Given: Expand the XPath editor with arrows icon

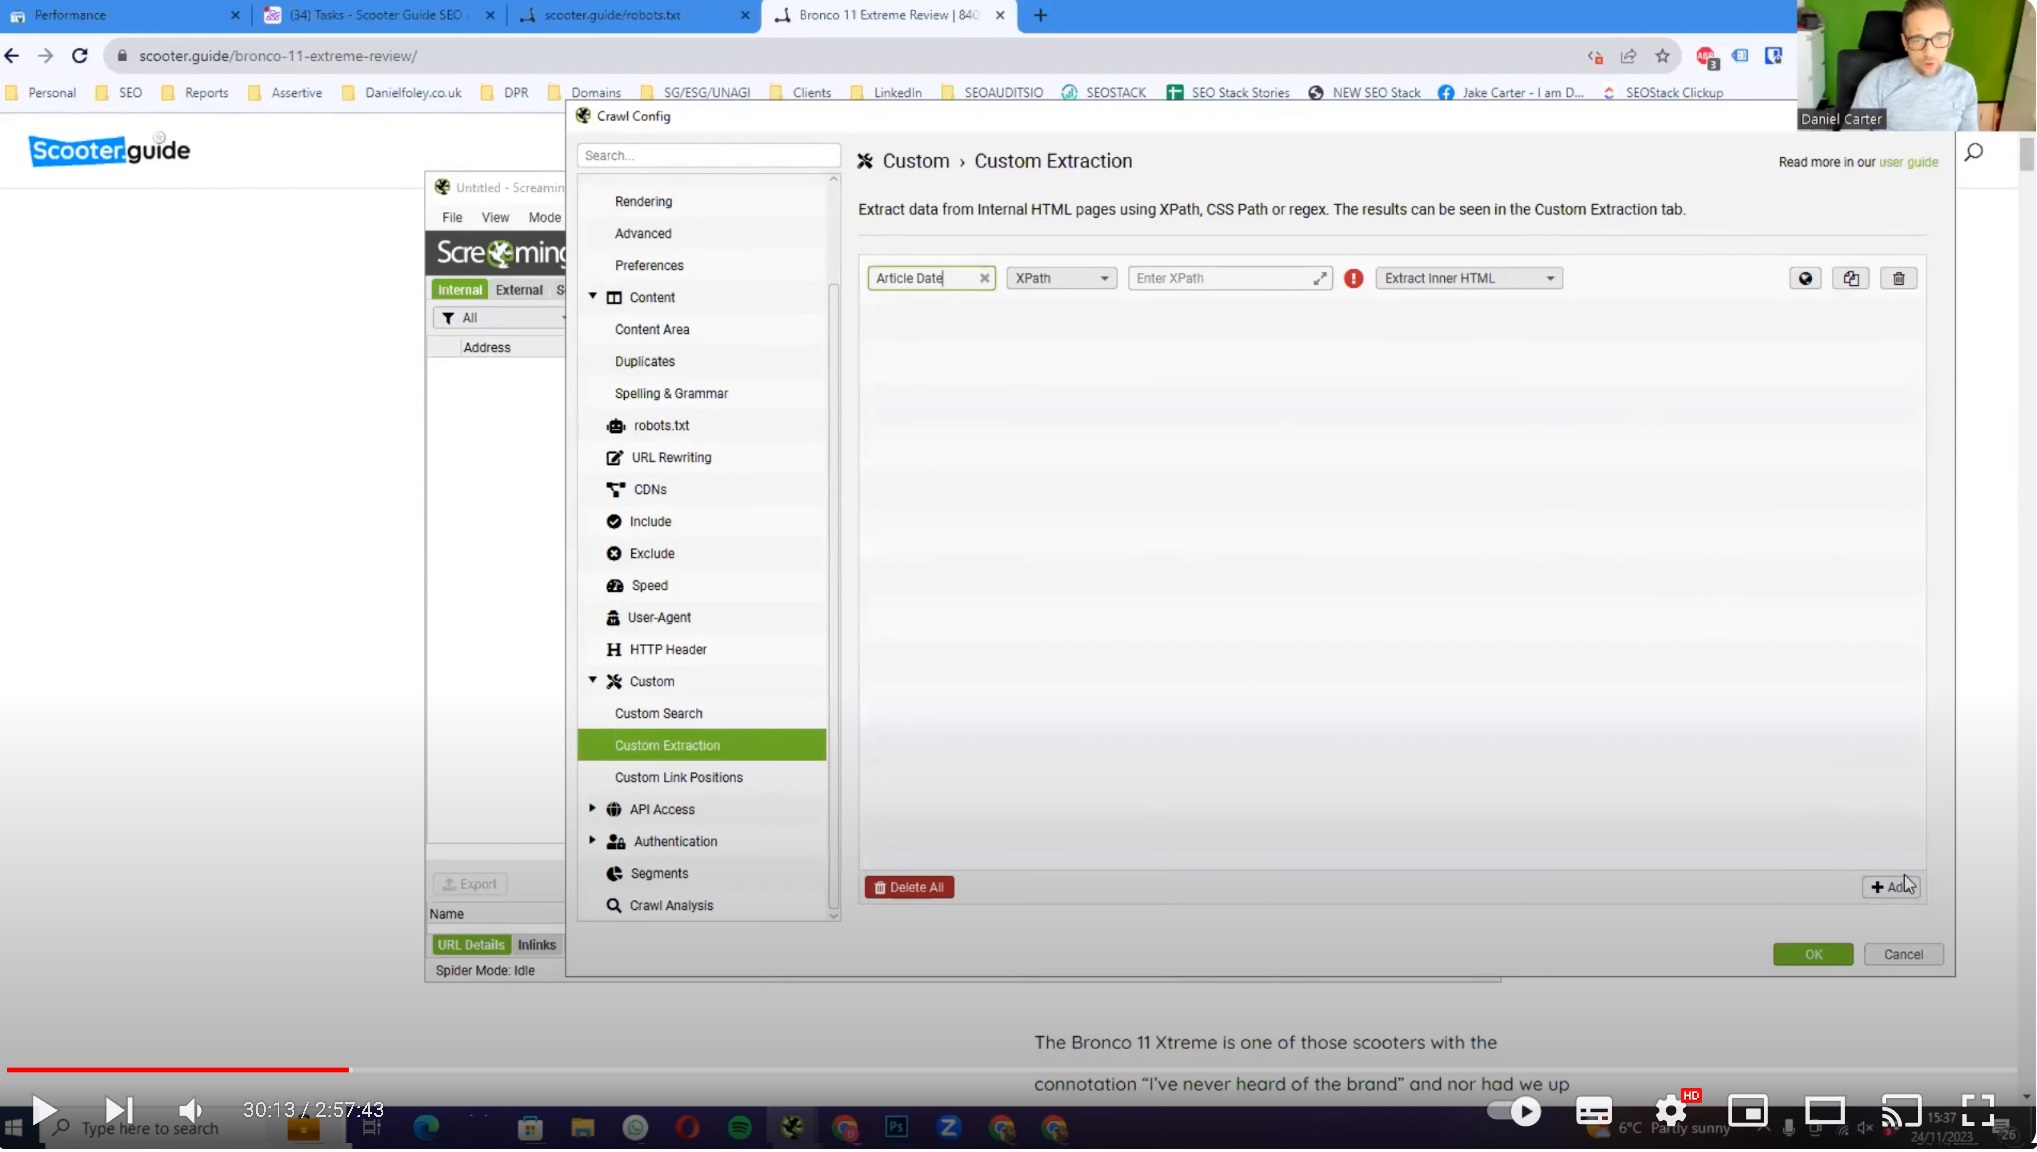Looking at the screenshot, I should tap(1319, 279).
